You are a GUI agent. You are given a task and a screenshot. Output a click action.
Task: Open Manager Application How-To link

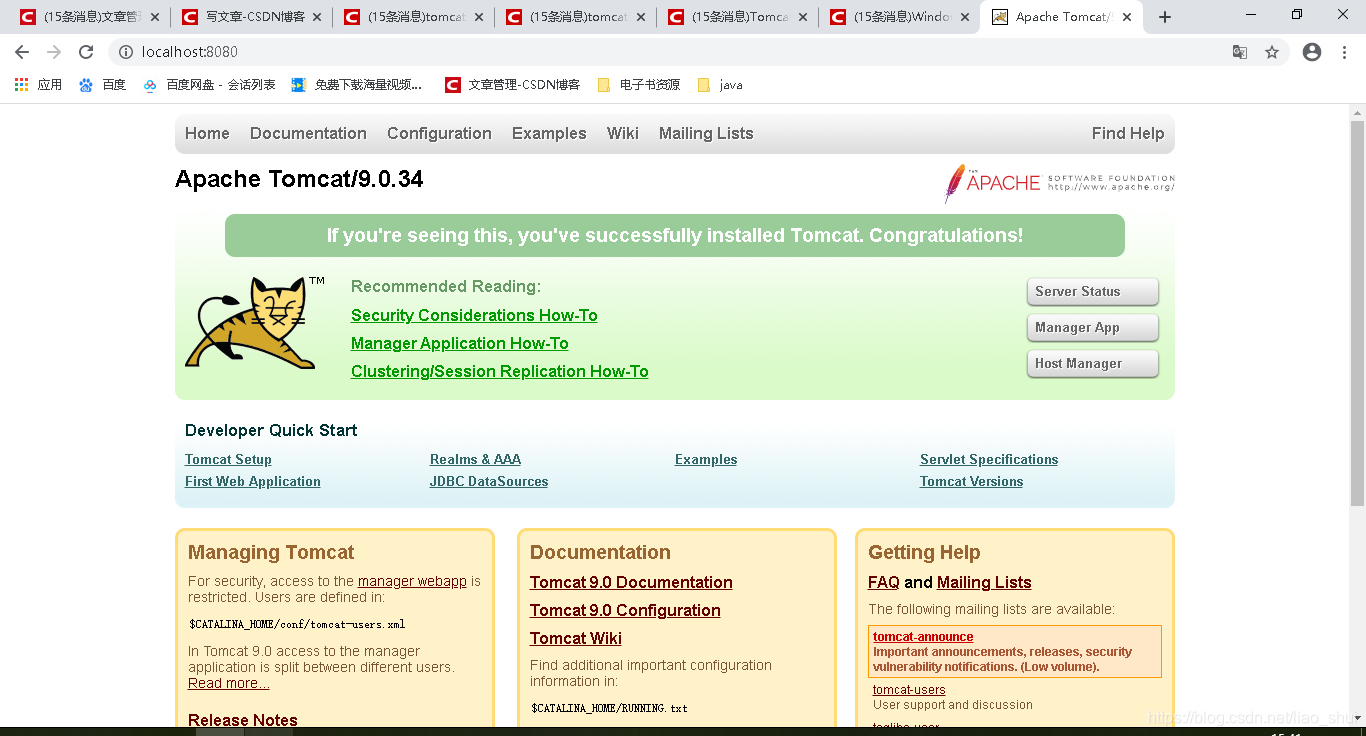pyautogui.click(x=460, y=344)
